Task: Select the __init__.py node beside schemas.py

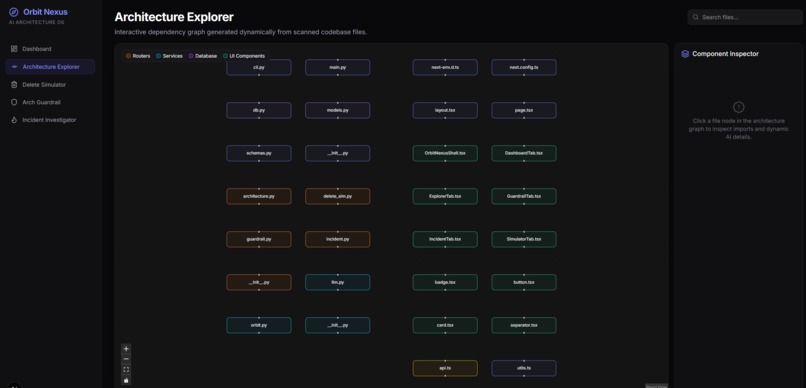Action: click(x=337, y=153)
